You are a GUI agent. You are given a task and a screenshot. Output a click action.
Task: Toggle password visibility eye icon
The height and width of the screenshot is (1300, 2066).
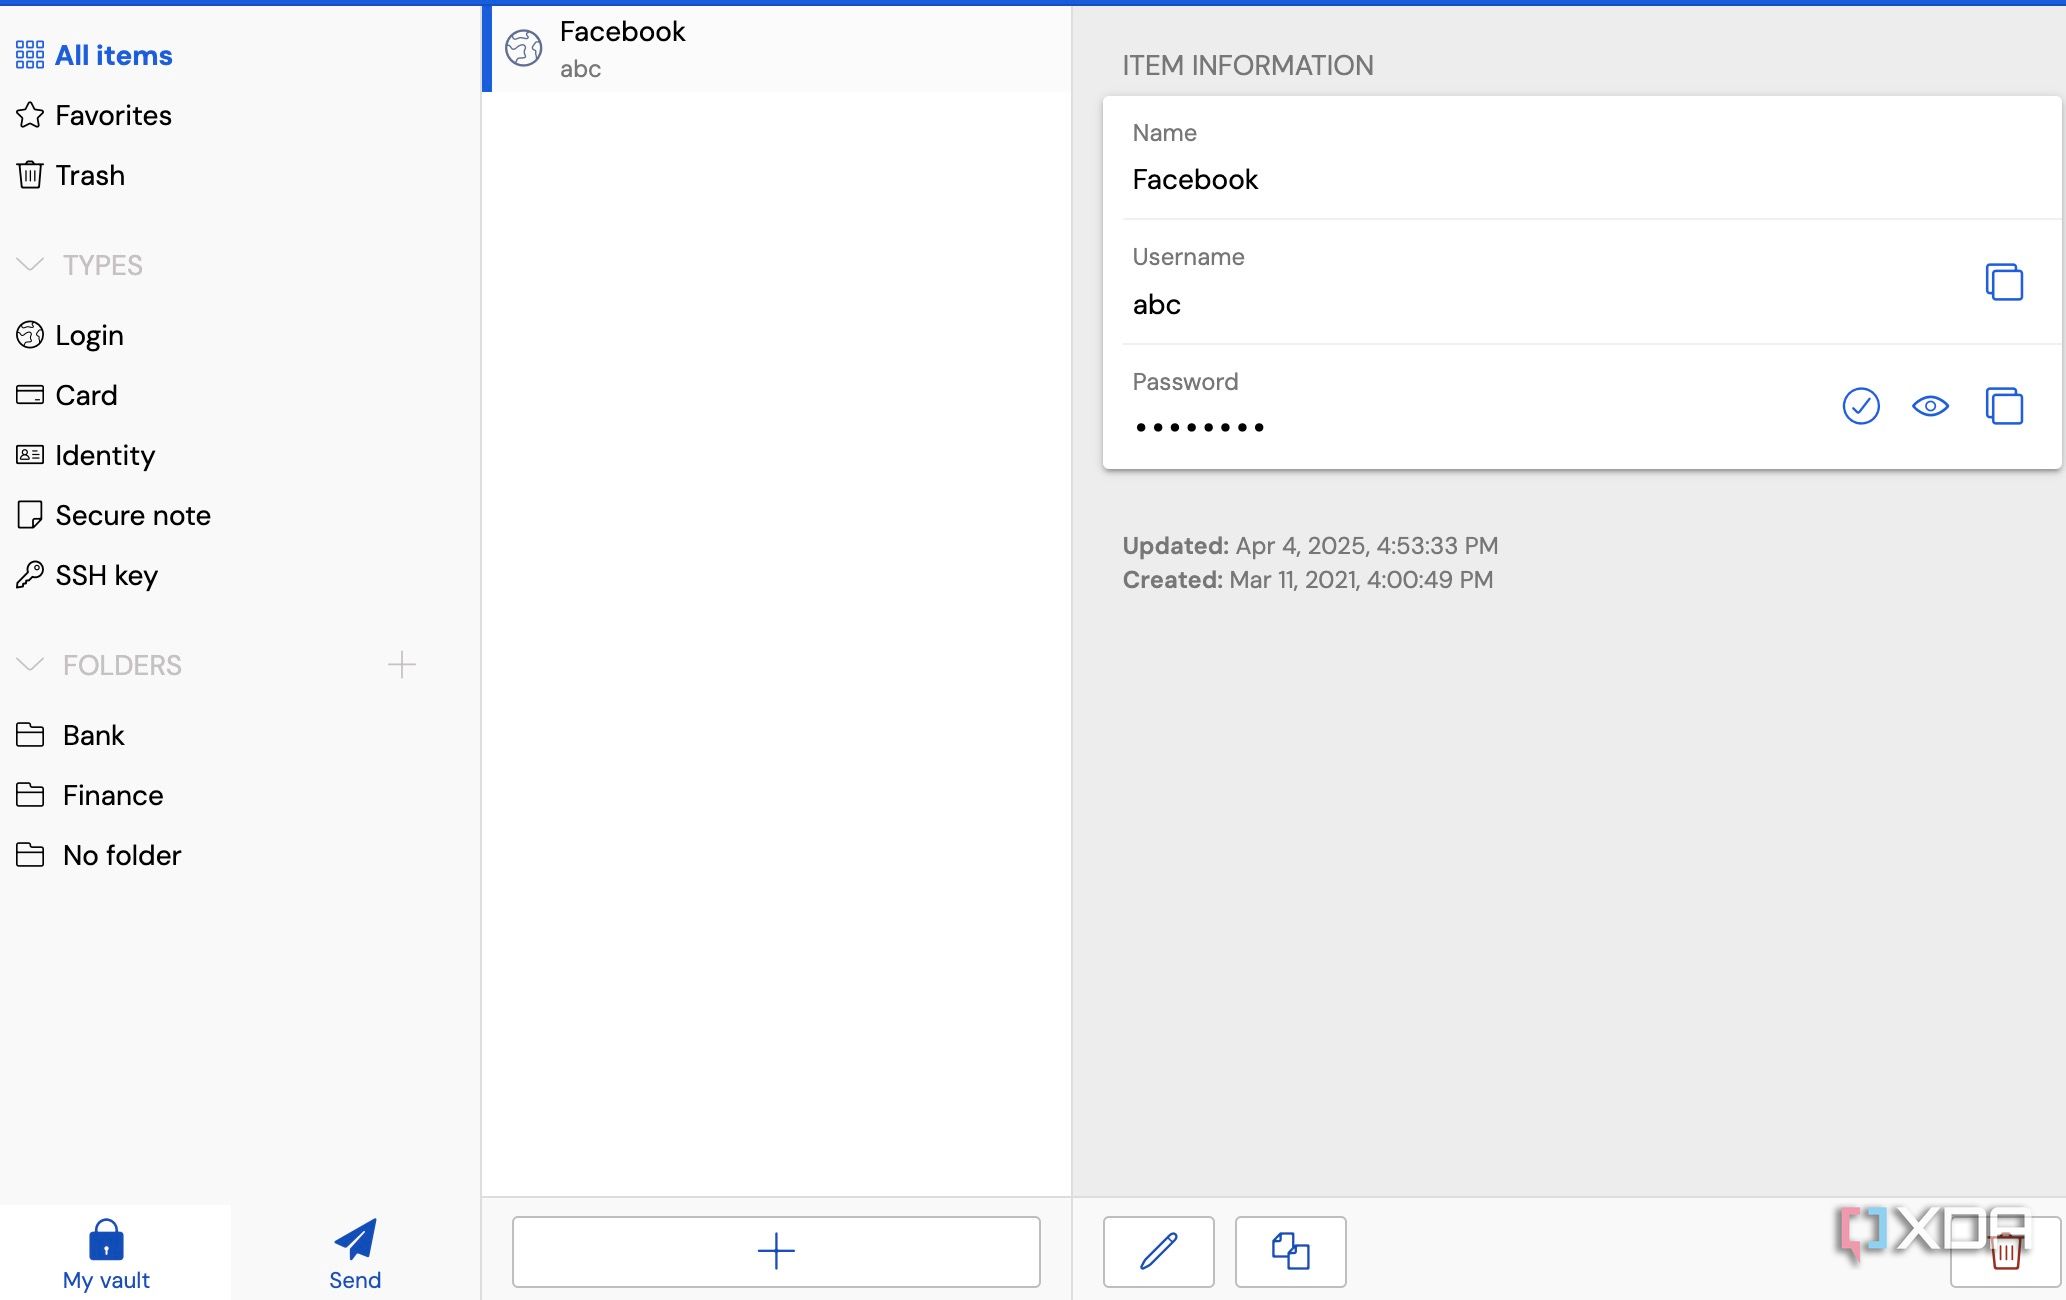(x=1930, y=406)
